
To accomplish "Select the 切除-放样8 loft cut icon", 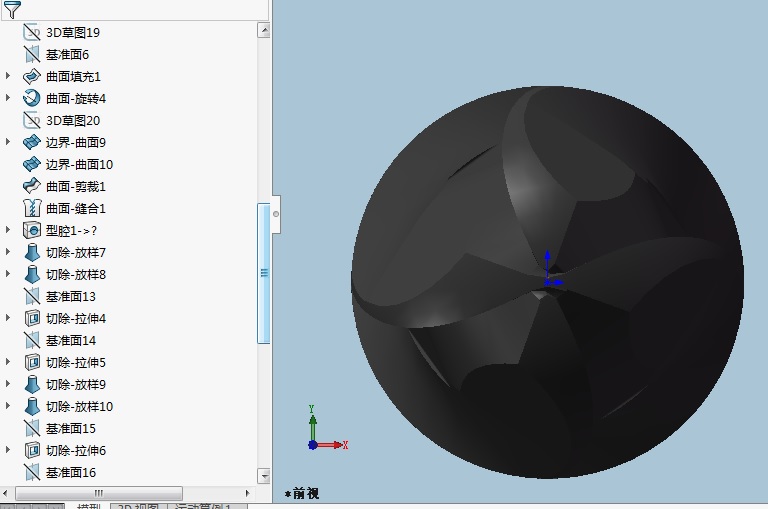I will [32, 274].
